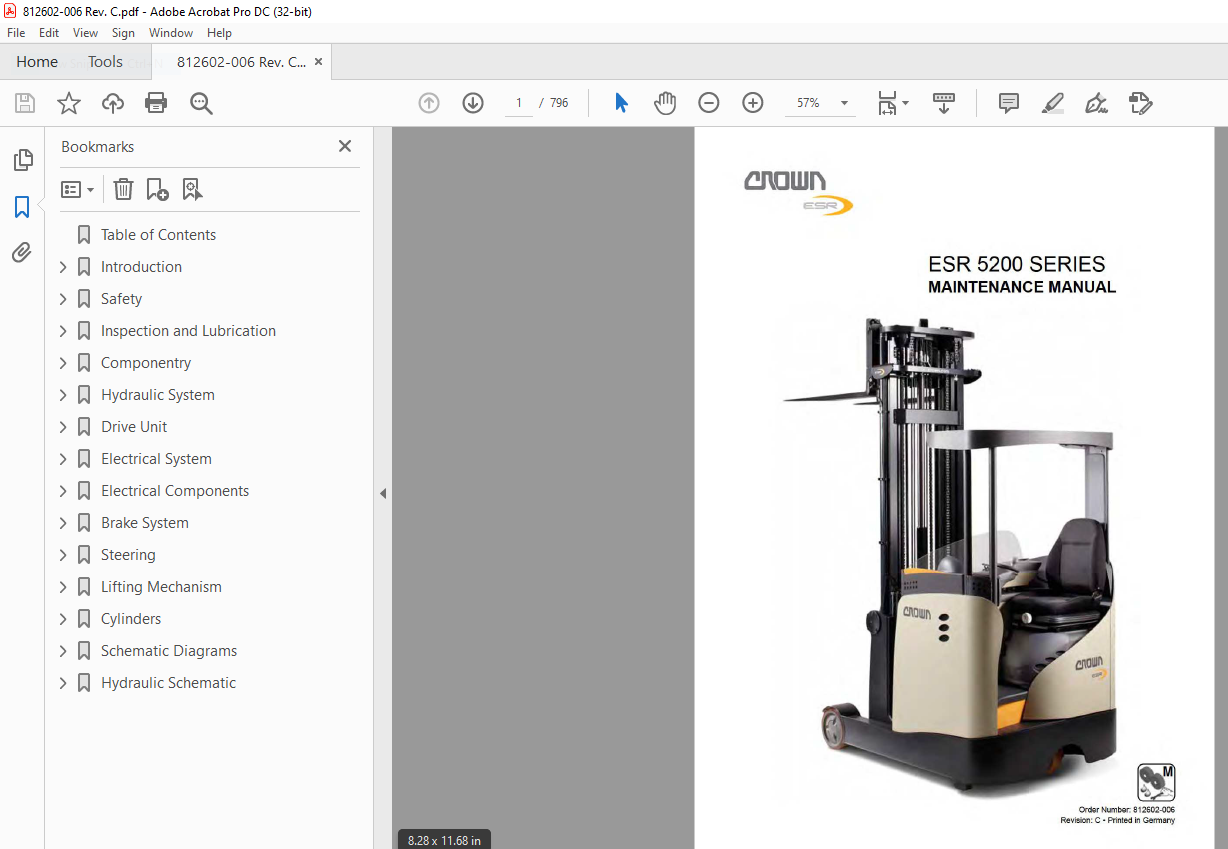Select the Electrical Components bookmark

pyautogui.click(x=175, y=491)
